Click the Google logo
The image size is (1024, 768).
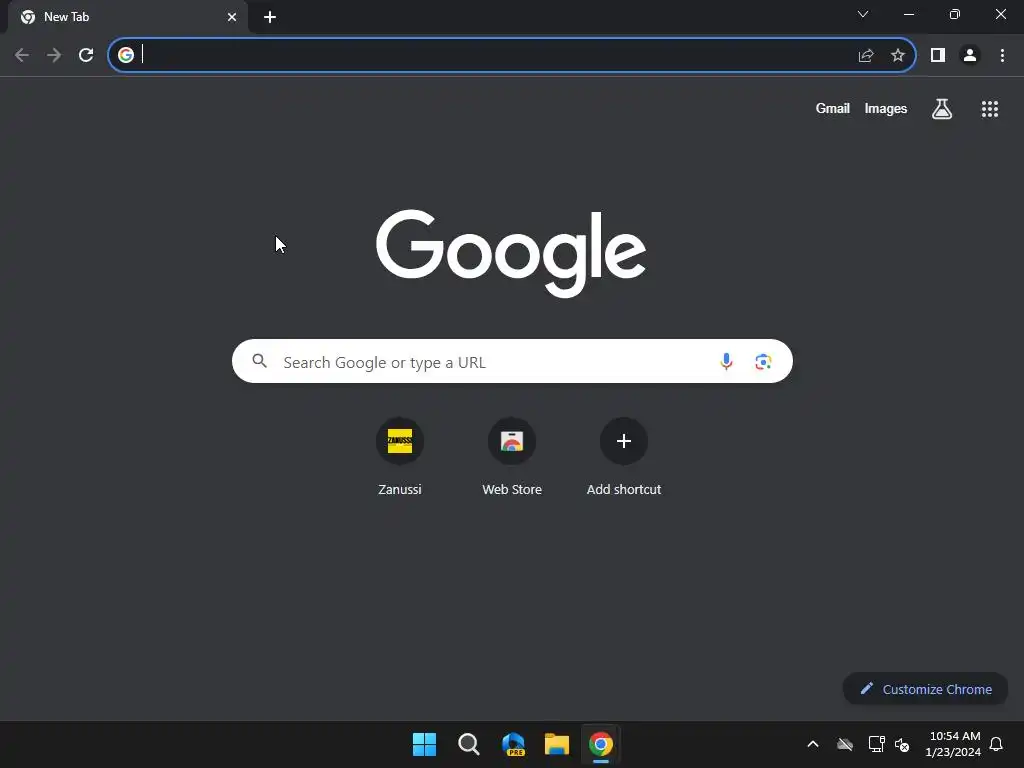click(511, 253)
